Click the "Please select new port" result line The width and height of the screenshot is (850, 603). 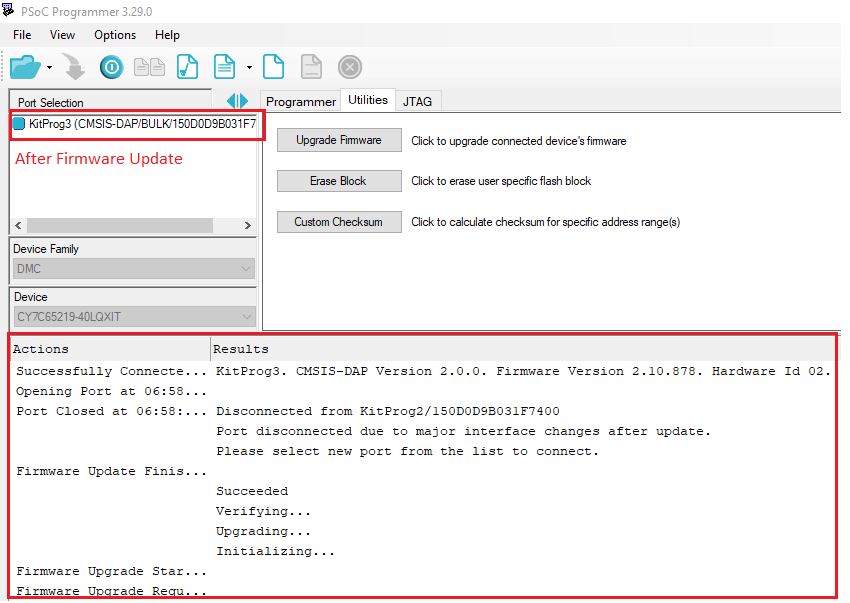407,452
